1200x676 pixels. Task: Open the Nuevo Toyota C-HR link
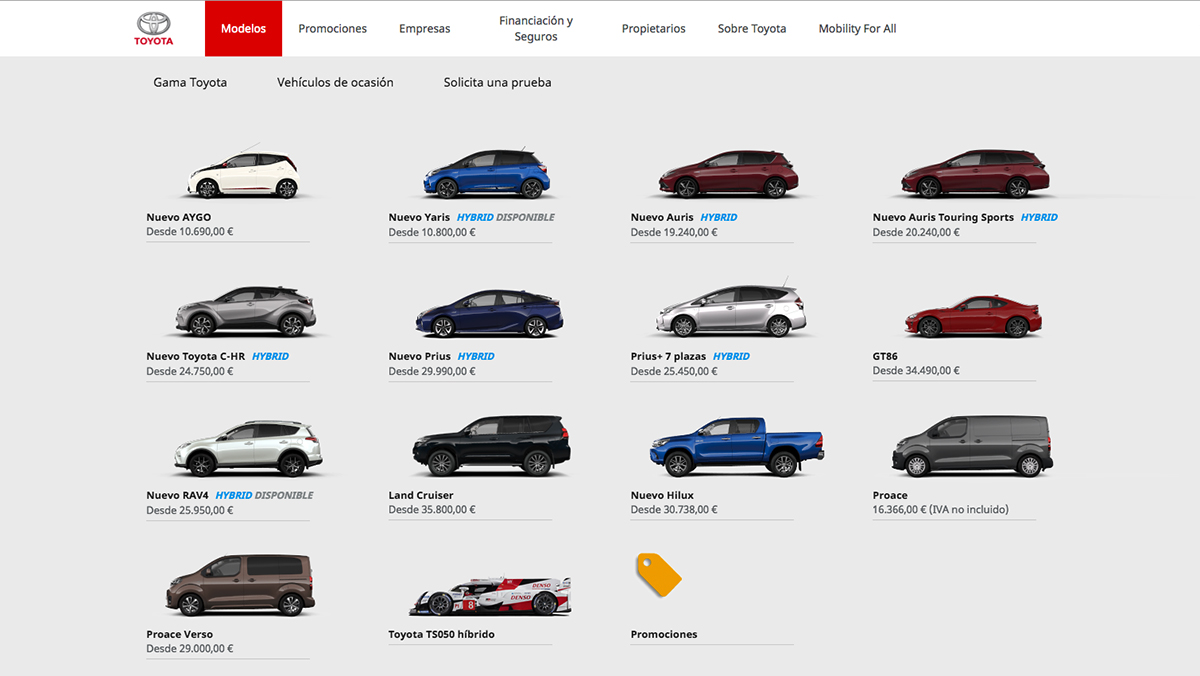[x=196, y=356]
